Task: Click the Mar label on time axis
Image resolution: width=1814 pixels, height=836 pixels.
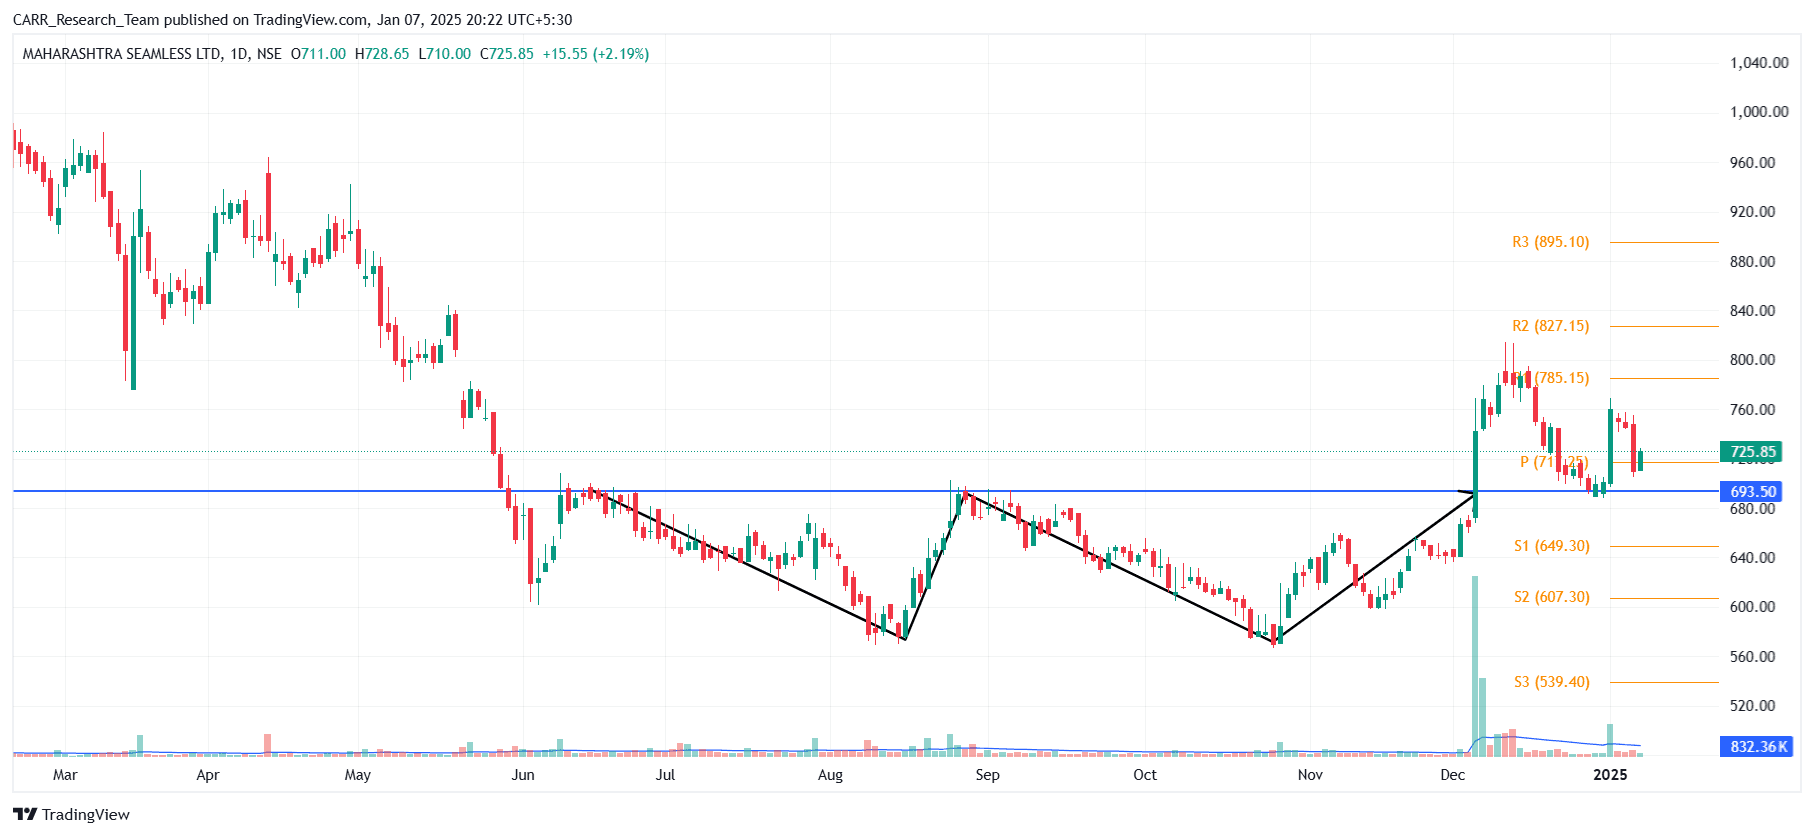Action: click(x=65, y=775)
